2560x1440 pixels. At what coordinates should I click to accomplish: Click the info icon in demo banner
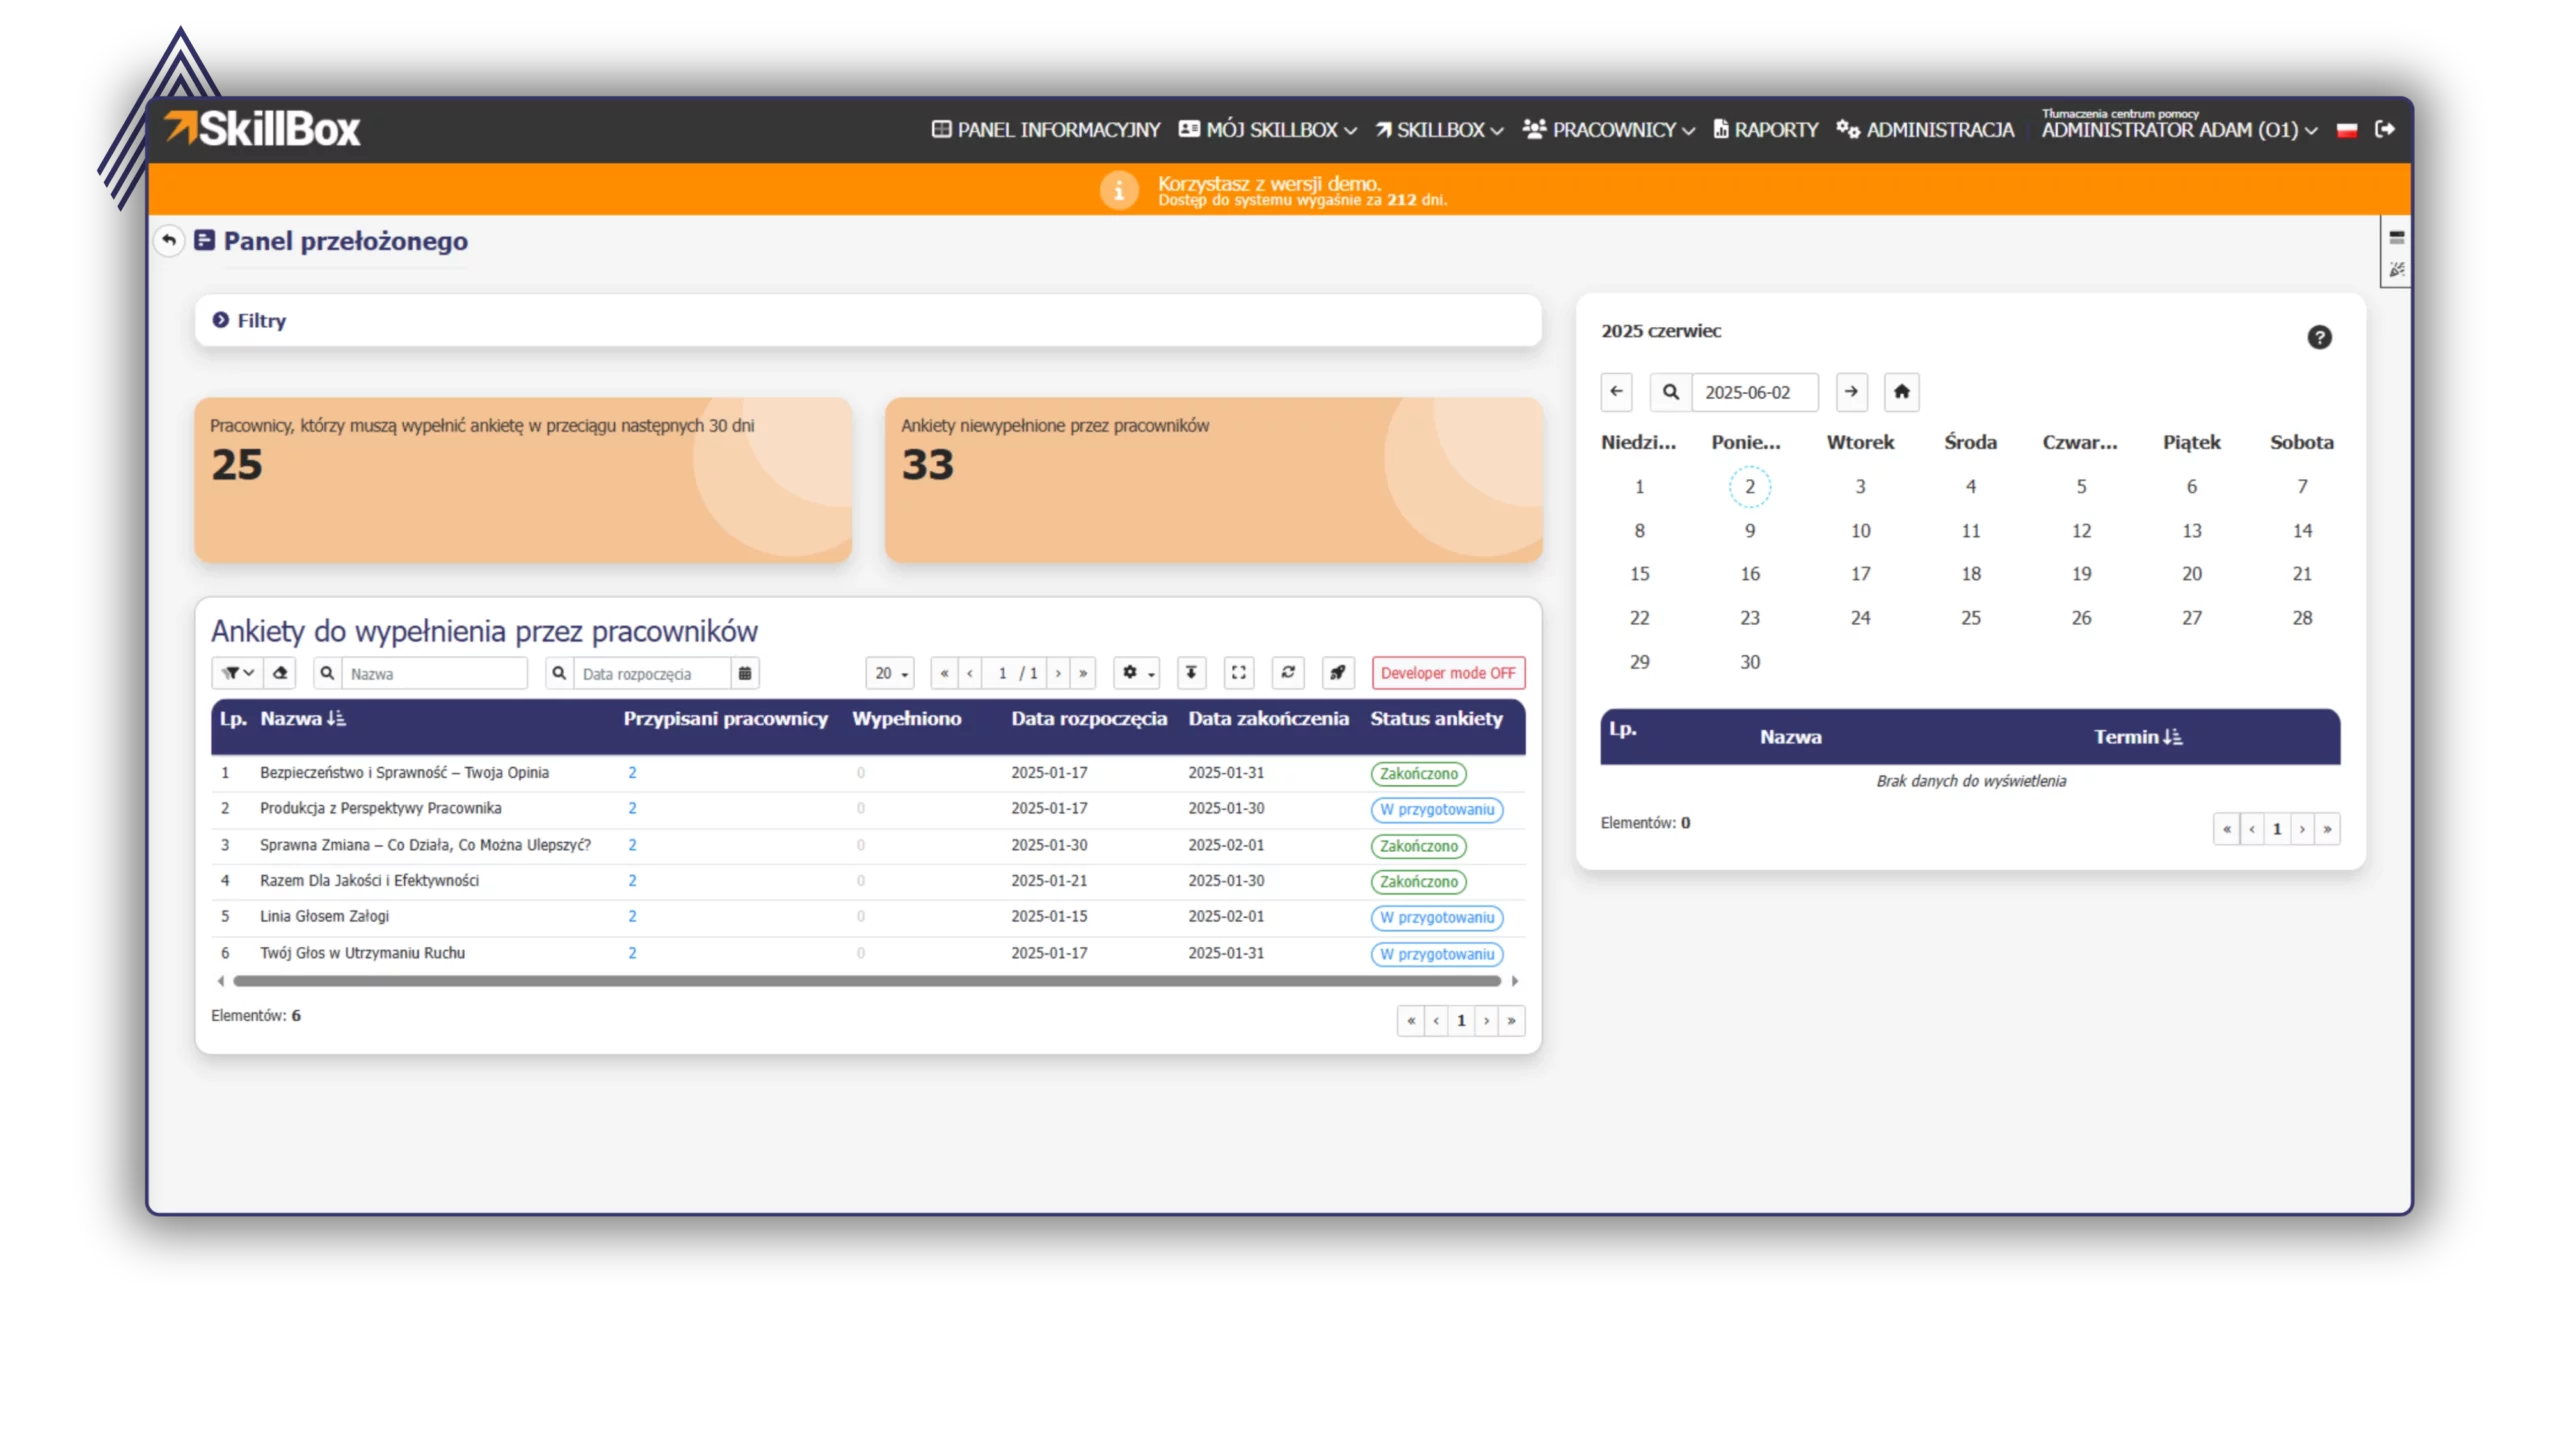pyautogui.click(x=1119, y=190)
